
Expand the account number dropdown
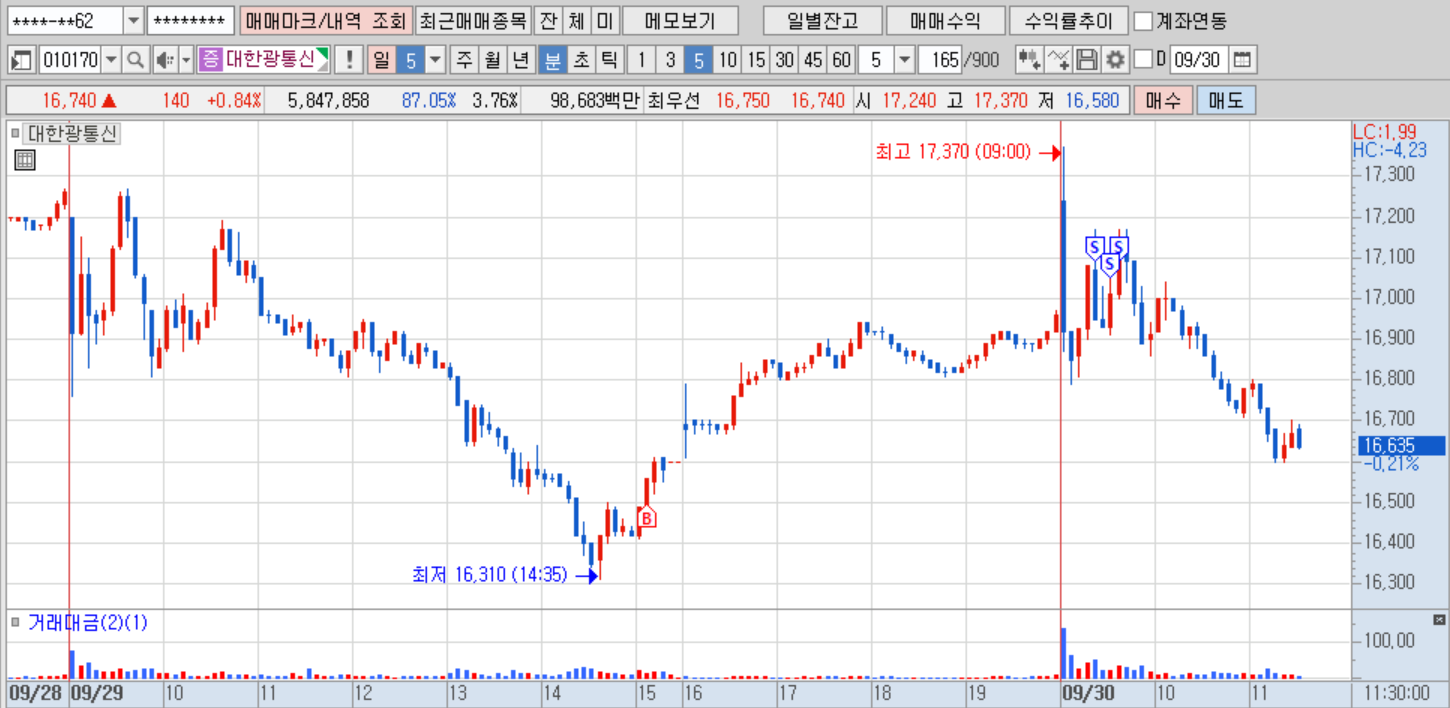[133, 20]
